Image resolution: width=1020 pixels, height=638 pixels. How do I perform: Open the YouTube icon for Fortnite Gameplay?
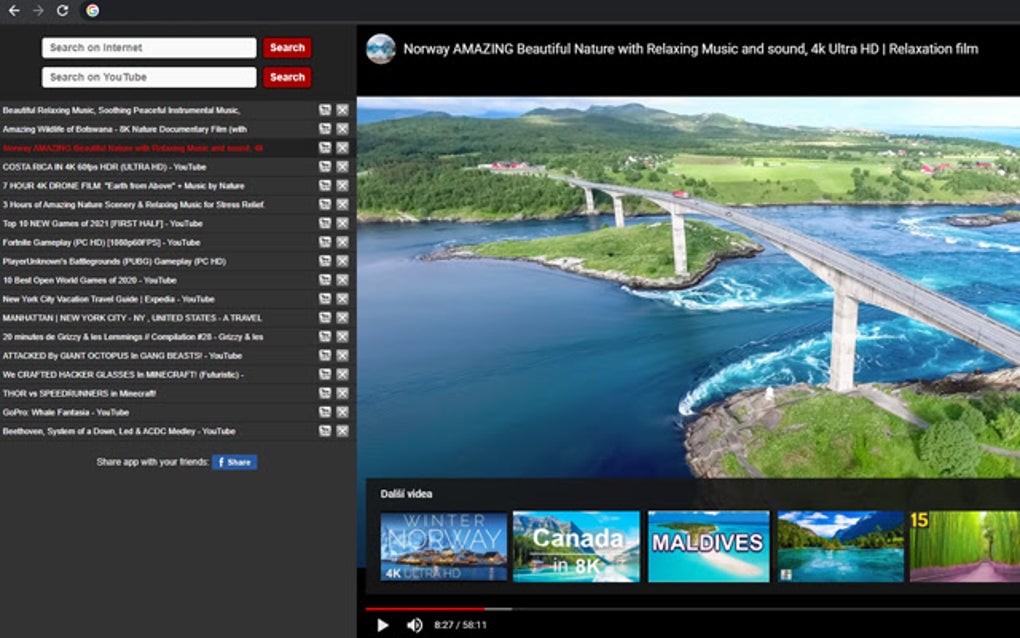point(325,242)
